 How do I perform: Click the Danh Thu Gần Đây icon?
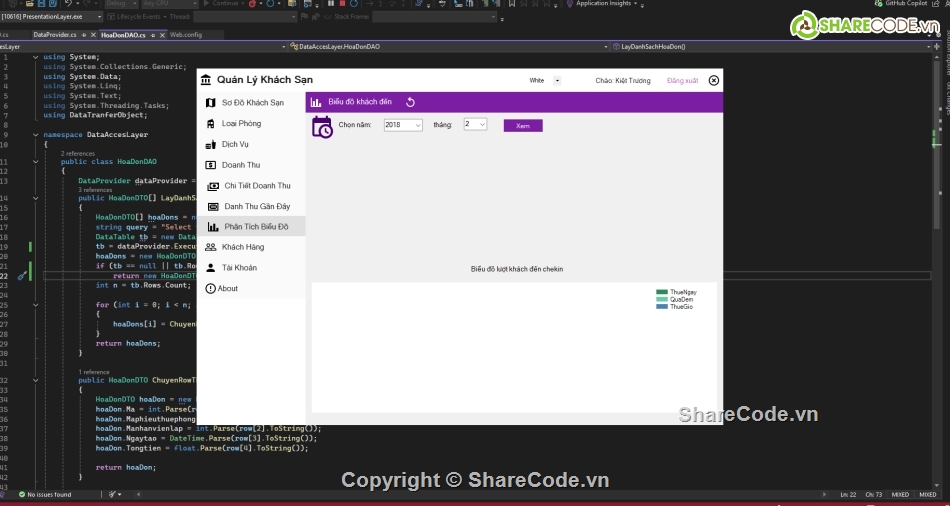click(x=213, y=207)
